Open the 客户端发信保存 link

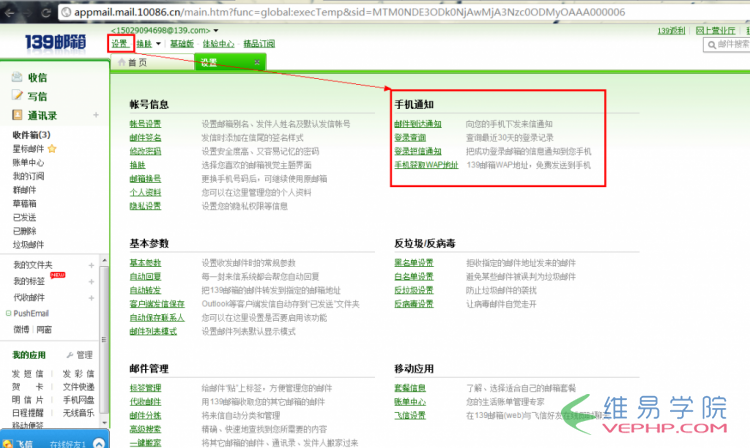[157, 304]
